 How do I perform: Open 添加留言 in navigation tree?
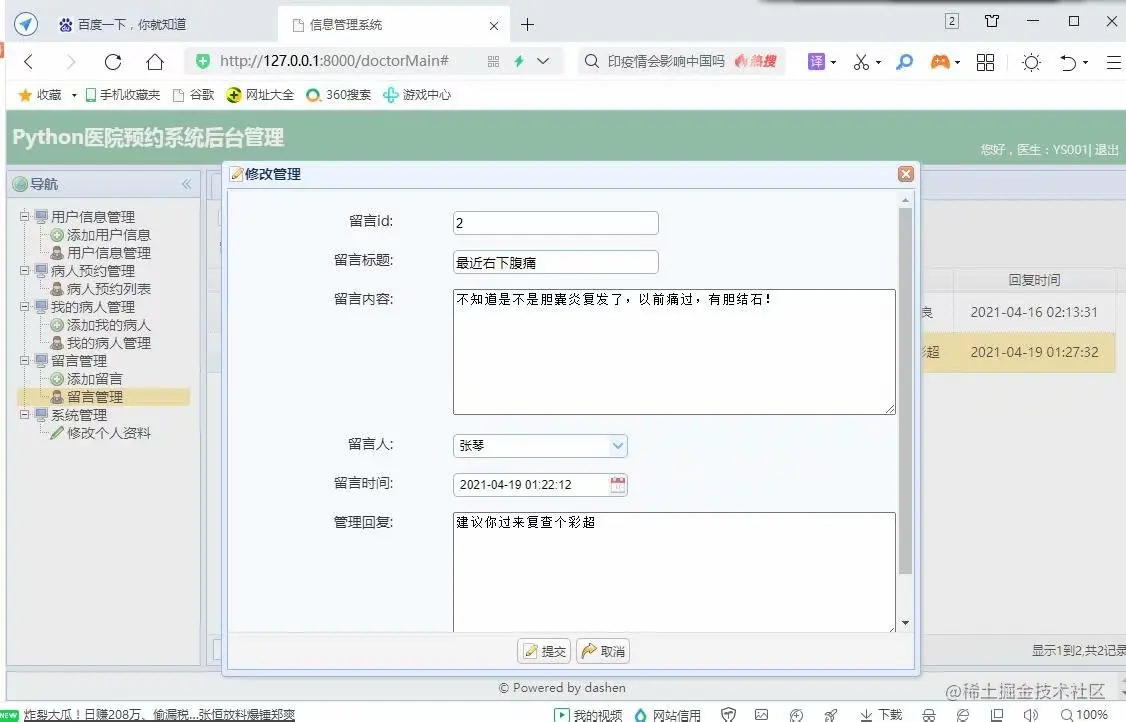pos(95,379)
